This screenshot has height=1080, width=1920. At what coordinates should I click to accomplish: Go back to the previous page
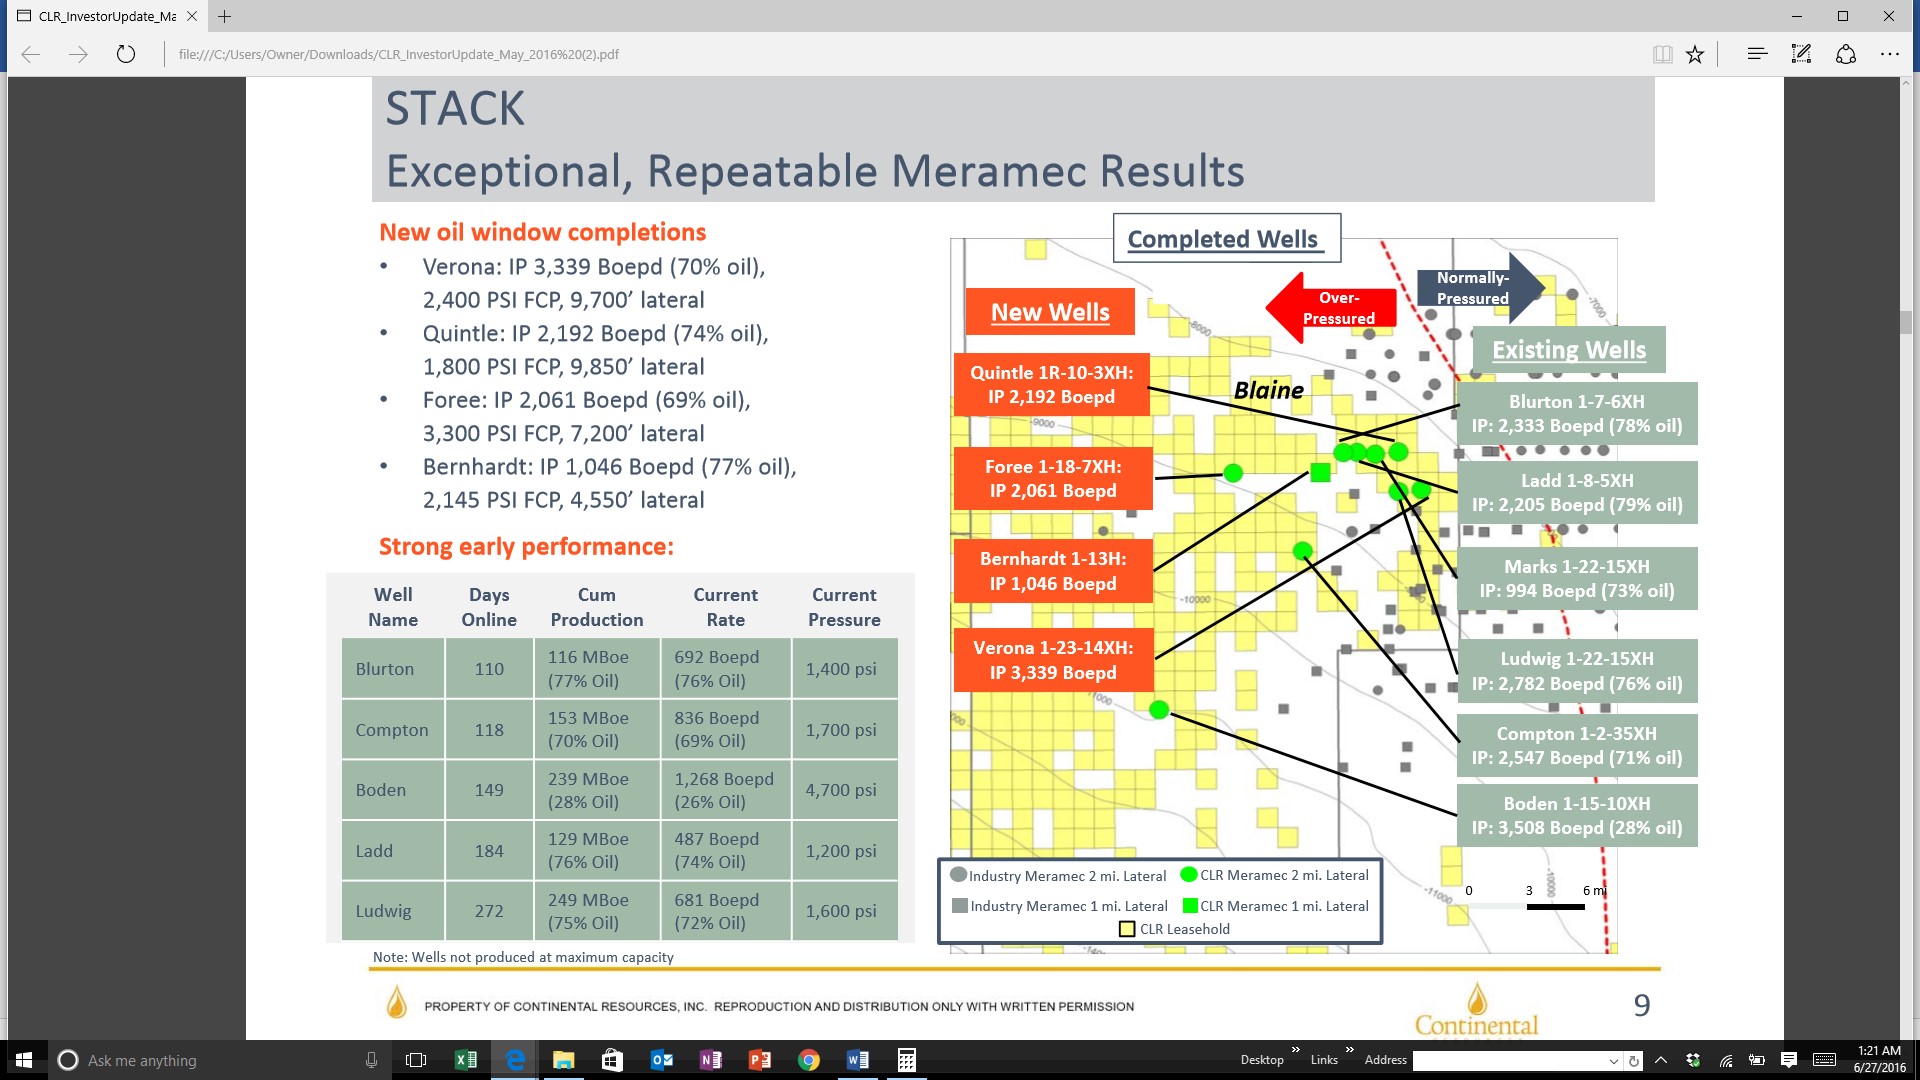tap(31, 54)
